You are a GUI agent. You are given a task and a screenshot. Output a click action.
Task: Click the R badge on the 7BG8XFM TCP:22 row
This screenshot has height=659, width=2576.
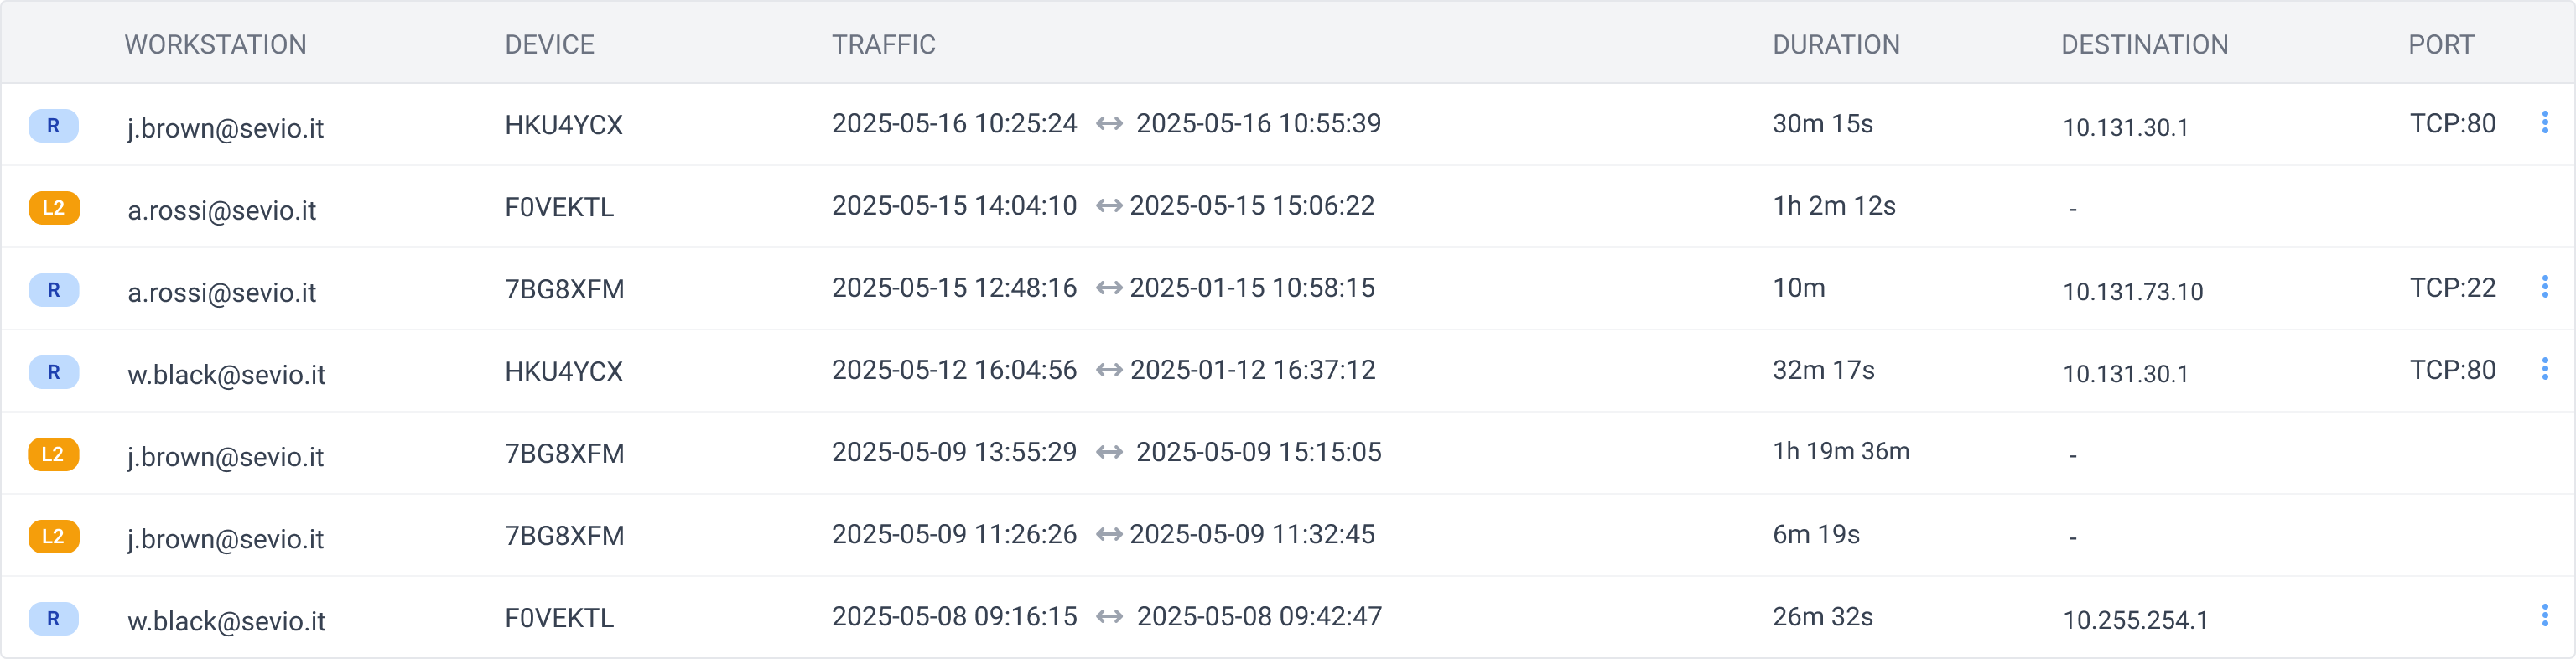[54, 290]
